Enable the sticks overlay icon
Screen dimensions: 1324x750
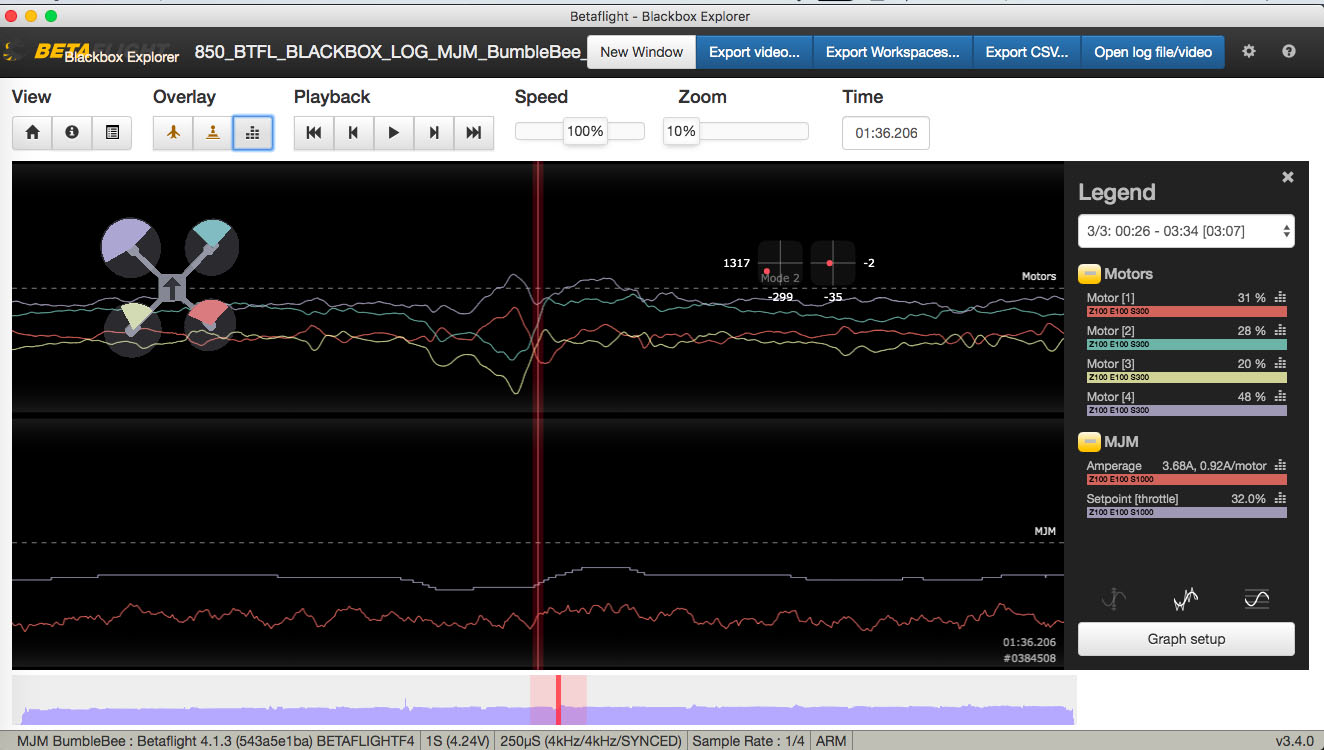click(x=212, y=132)
